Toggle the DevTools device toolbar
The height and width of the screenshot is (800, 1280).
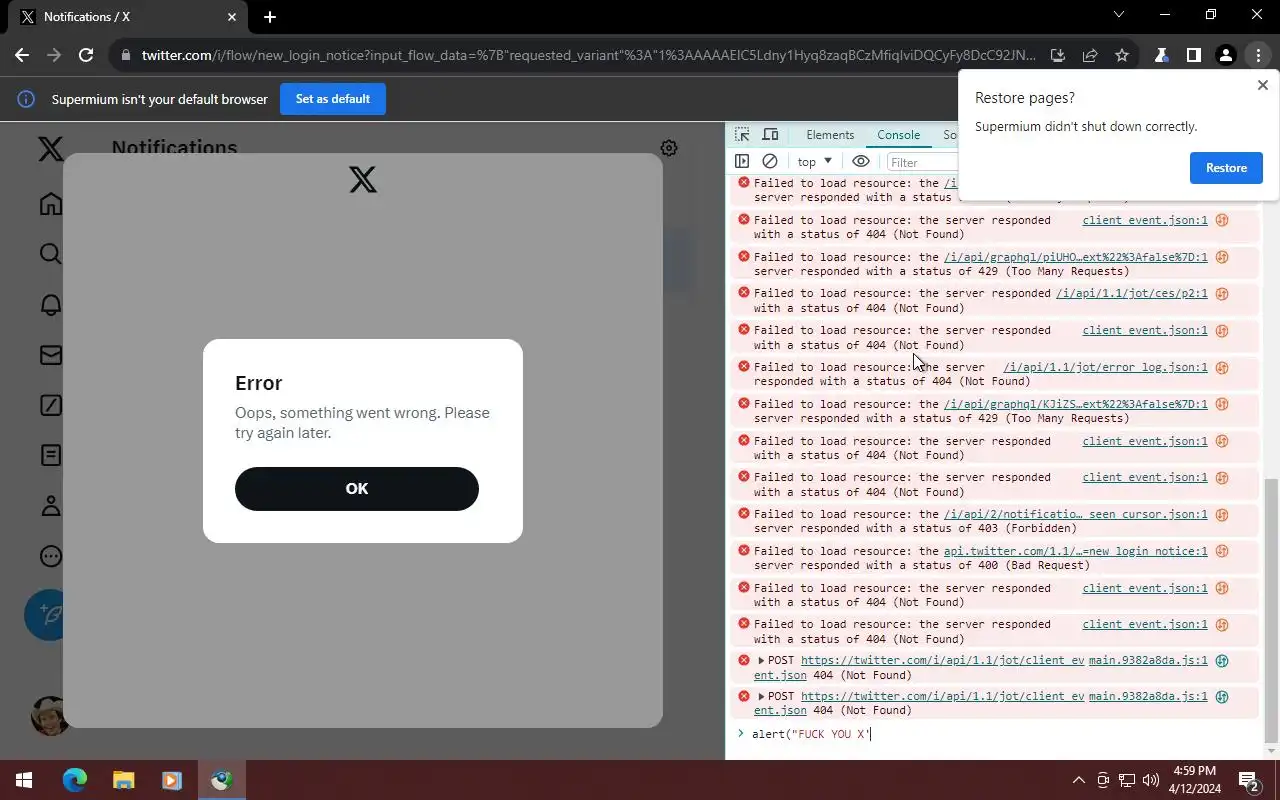click(770, 135)
